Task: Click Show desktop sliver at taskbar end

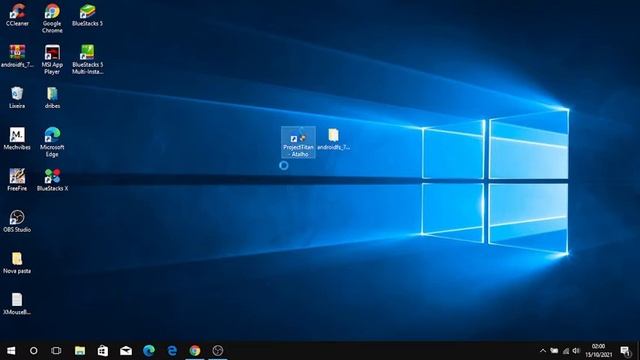Action: 638,351
